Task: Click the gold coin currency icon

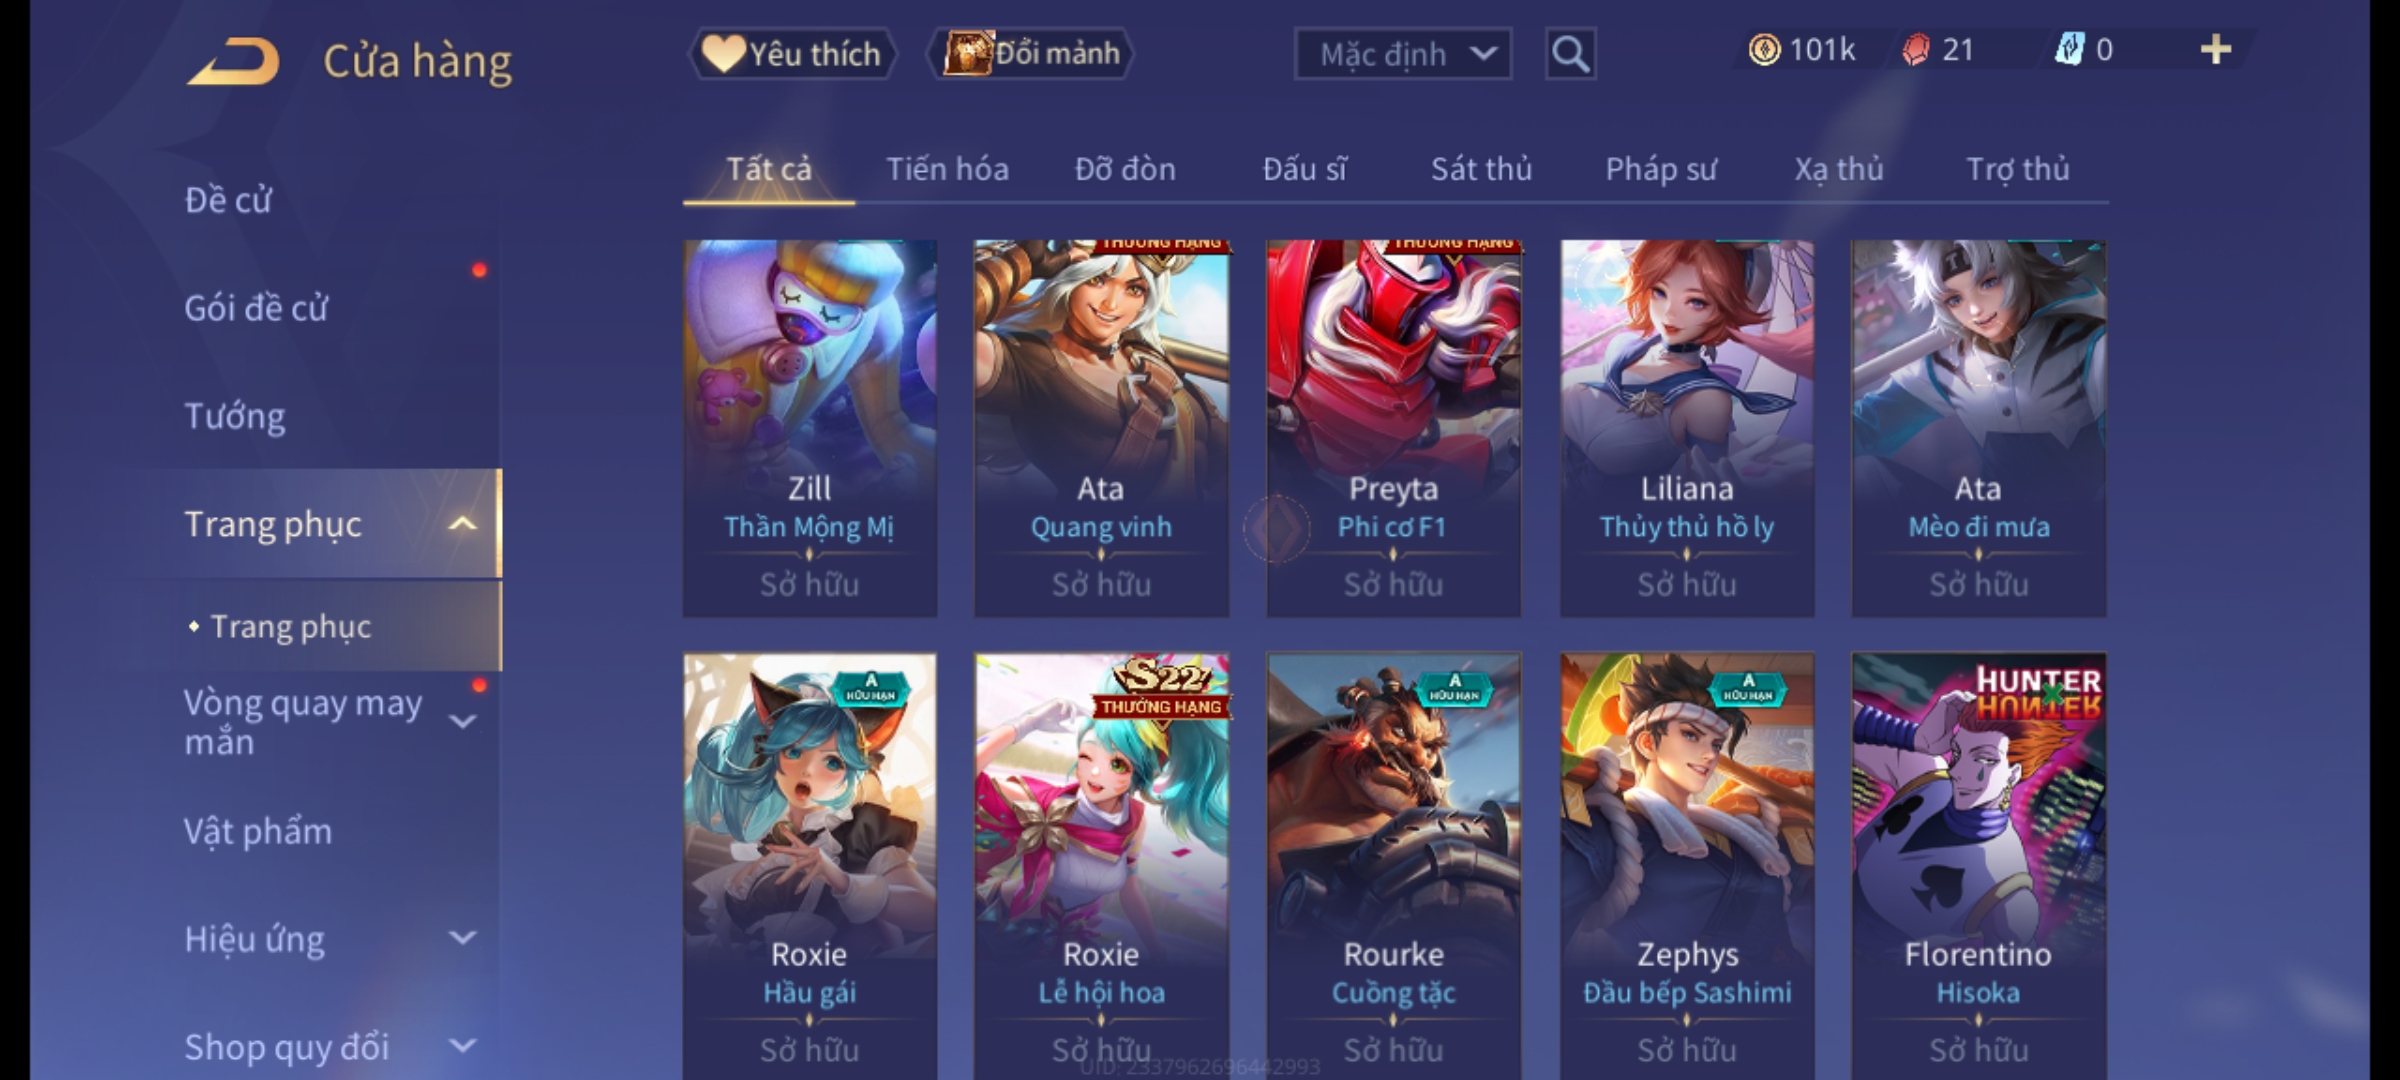Action: (1764, 50)
